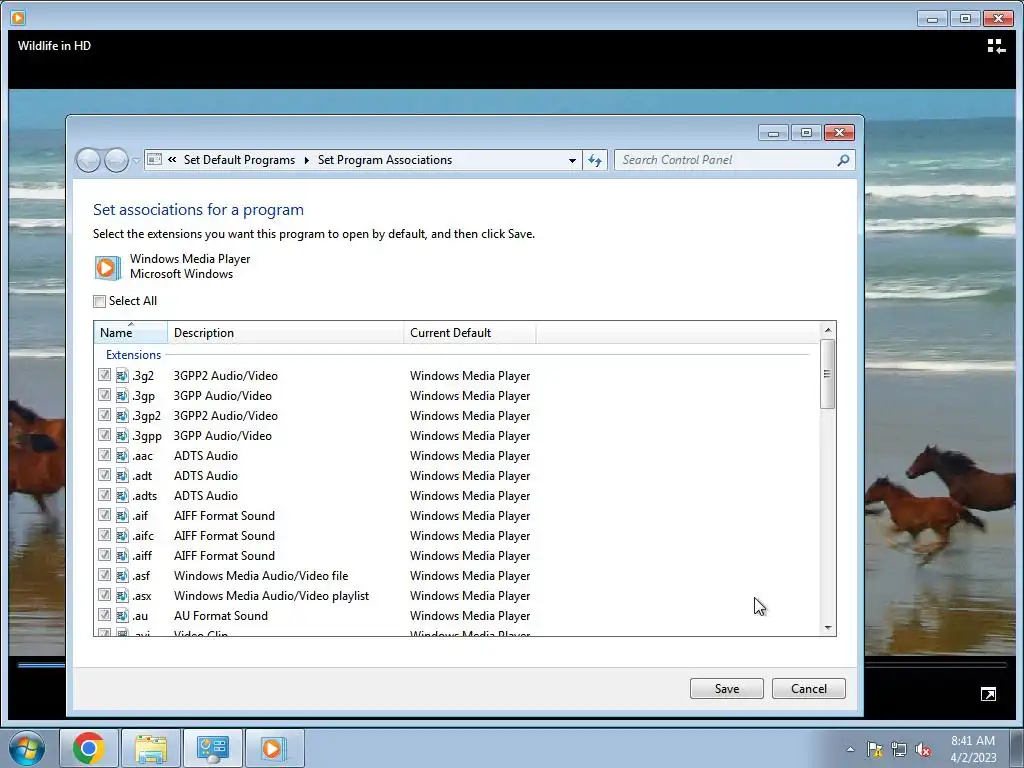Click the .asx file type icon
The height and width of the screenshot is (768, 1024).
pyautogui.click(x=122, y=596)
